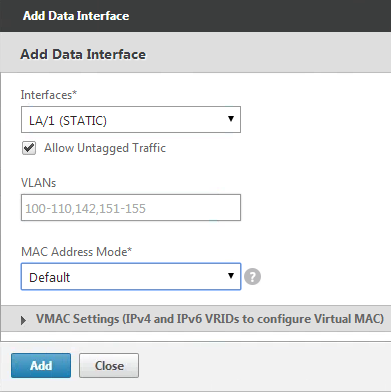Click the VLANs field label
Image resolution: width=391 pixels, height=392 pixels.
tap(38, 183)
